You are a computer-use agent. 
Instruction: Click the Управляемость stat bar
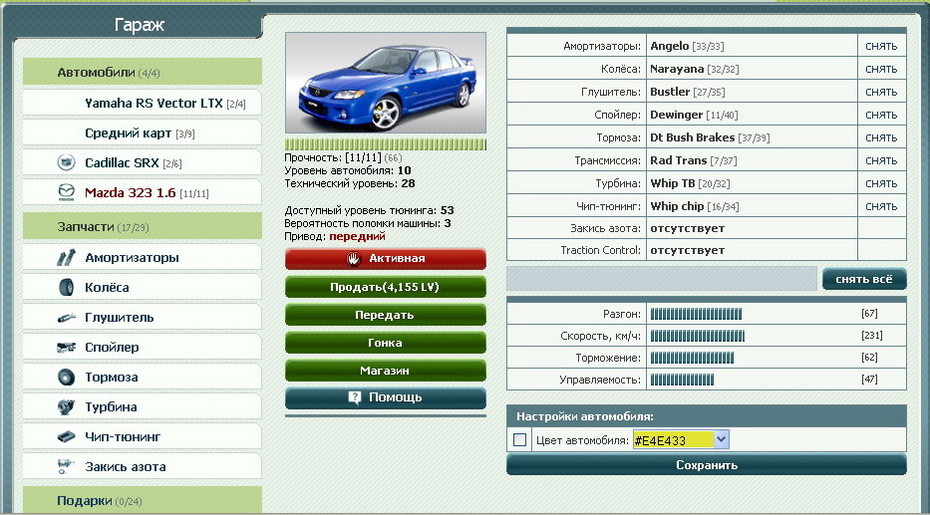pyautogui.click(x=682, y=380)
